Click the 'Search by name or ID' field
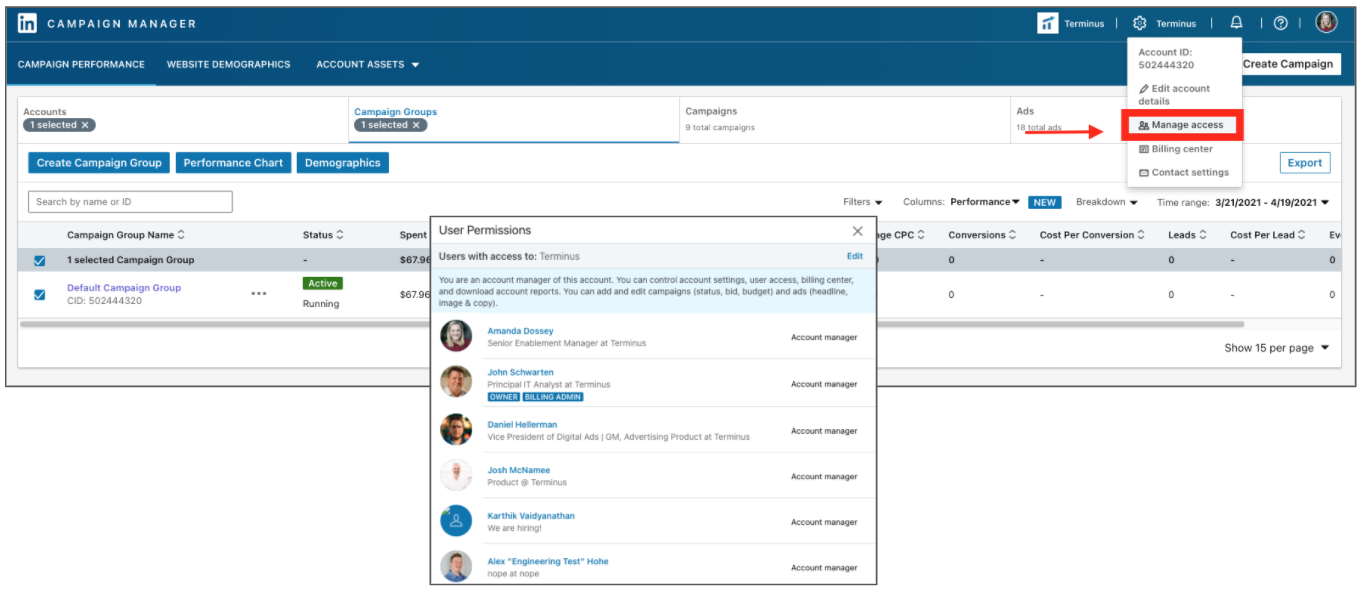Image resolution: width=1366 pixels, height=592 pixels. (130, 202)
